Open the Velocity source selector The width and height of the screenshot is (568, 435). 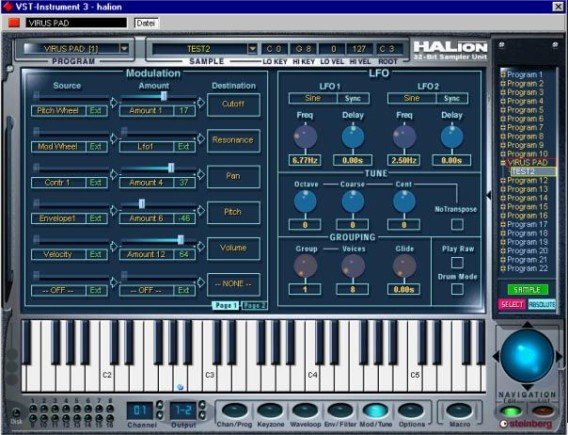(x=58, y=254)
